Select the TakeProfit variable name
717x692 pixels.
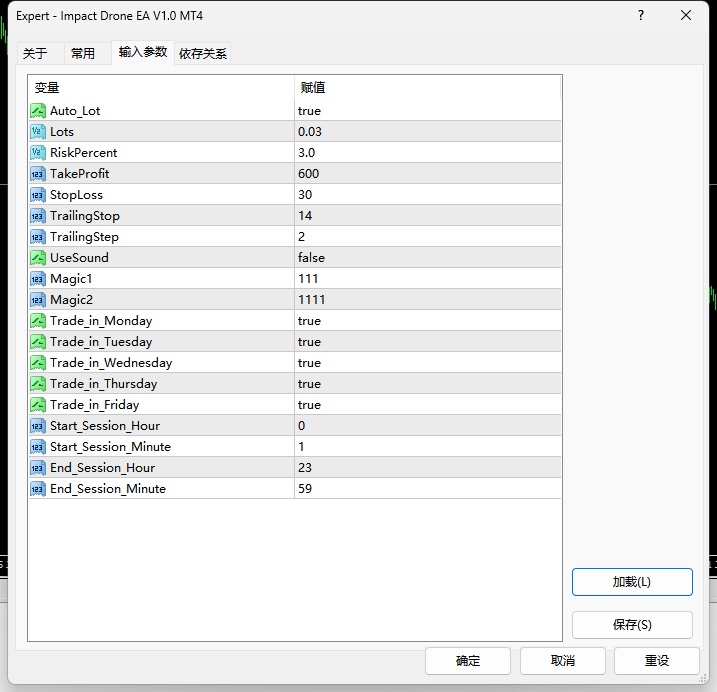[80, 174]
